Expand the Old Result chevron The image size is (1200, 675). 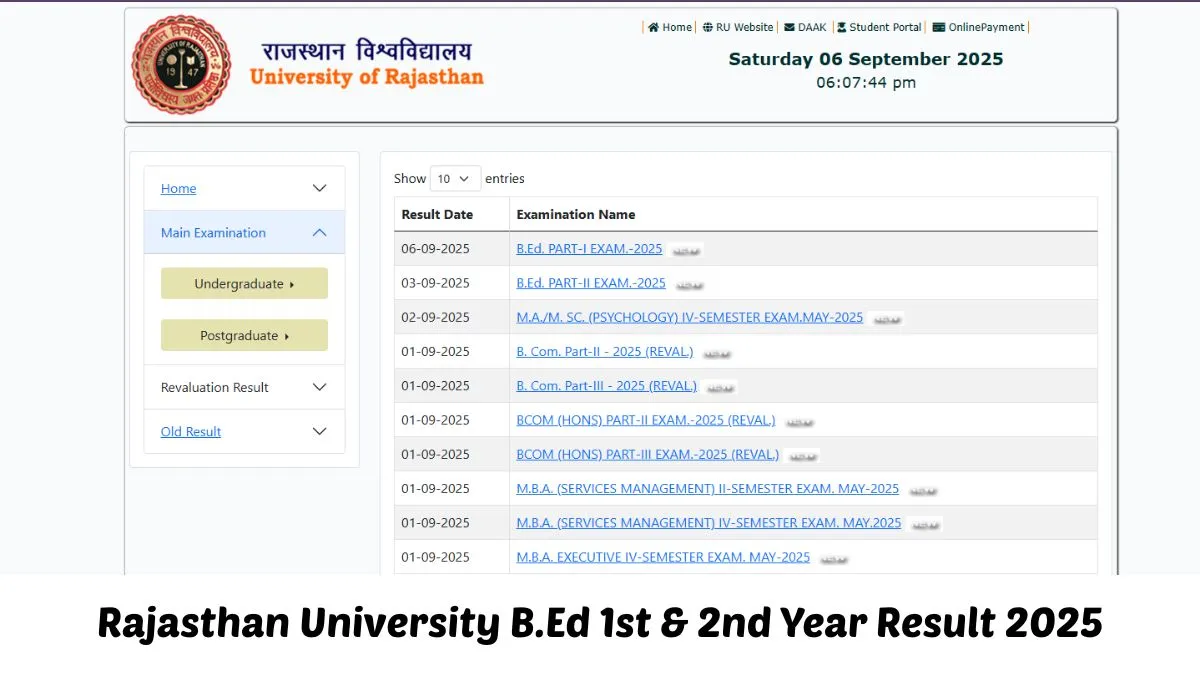click(319, 431)
